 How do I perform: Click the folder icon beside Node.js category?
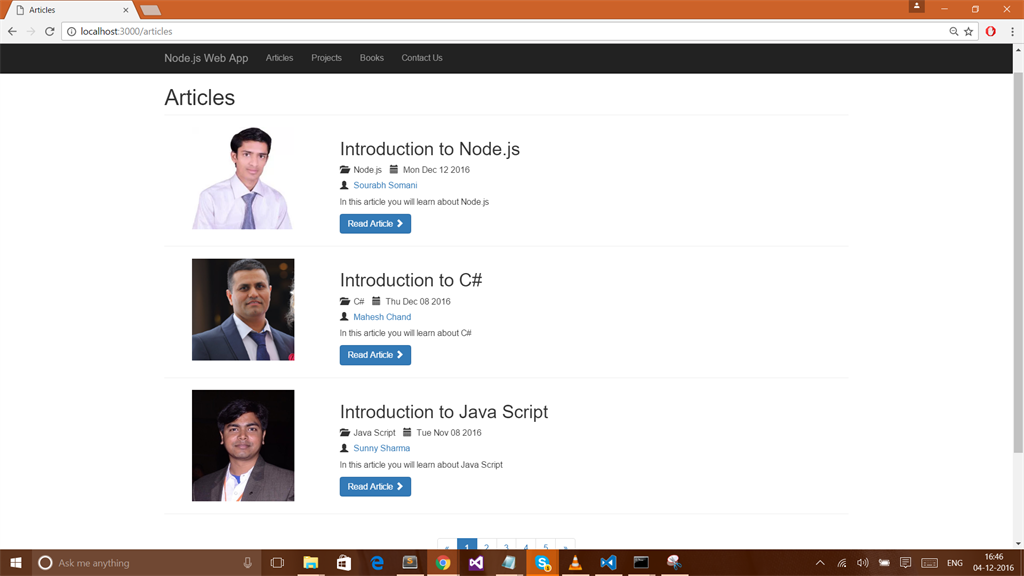(x=345, y=170)
